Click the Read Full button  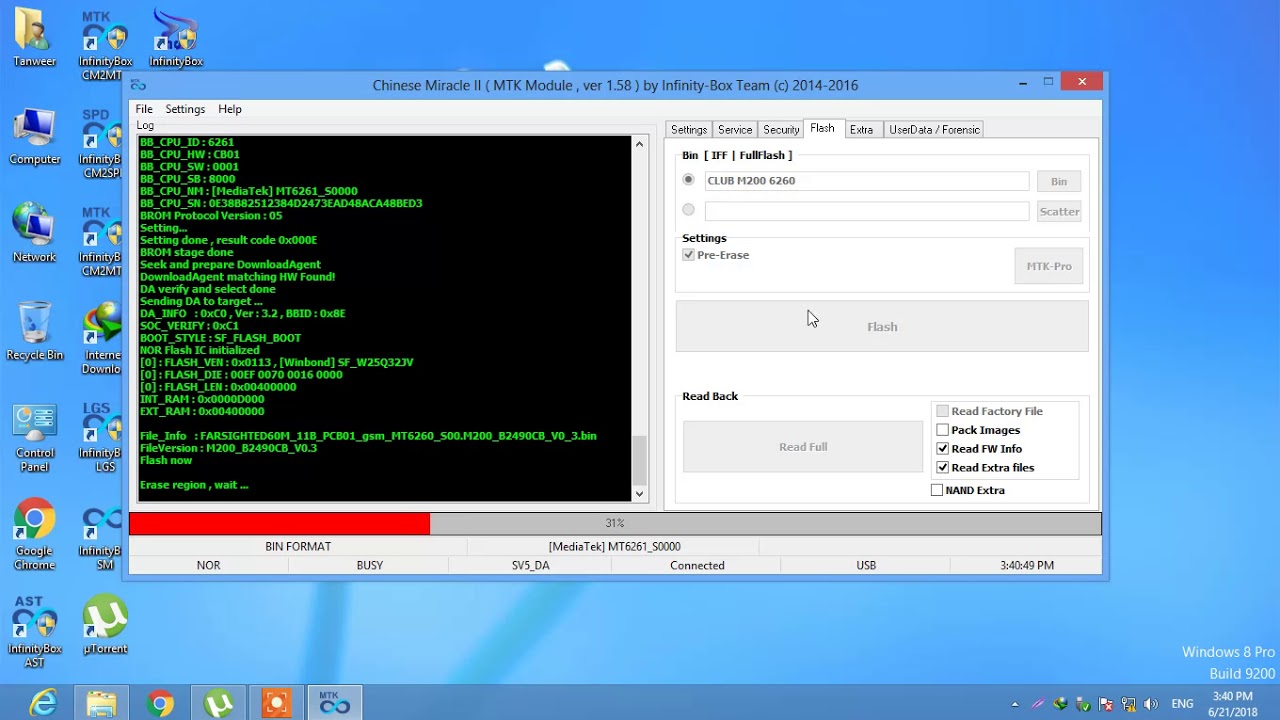[x=803, y=447]
